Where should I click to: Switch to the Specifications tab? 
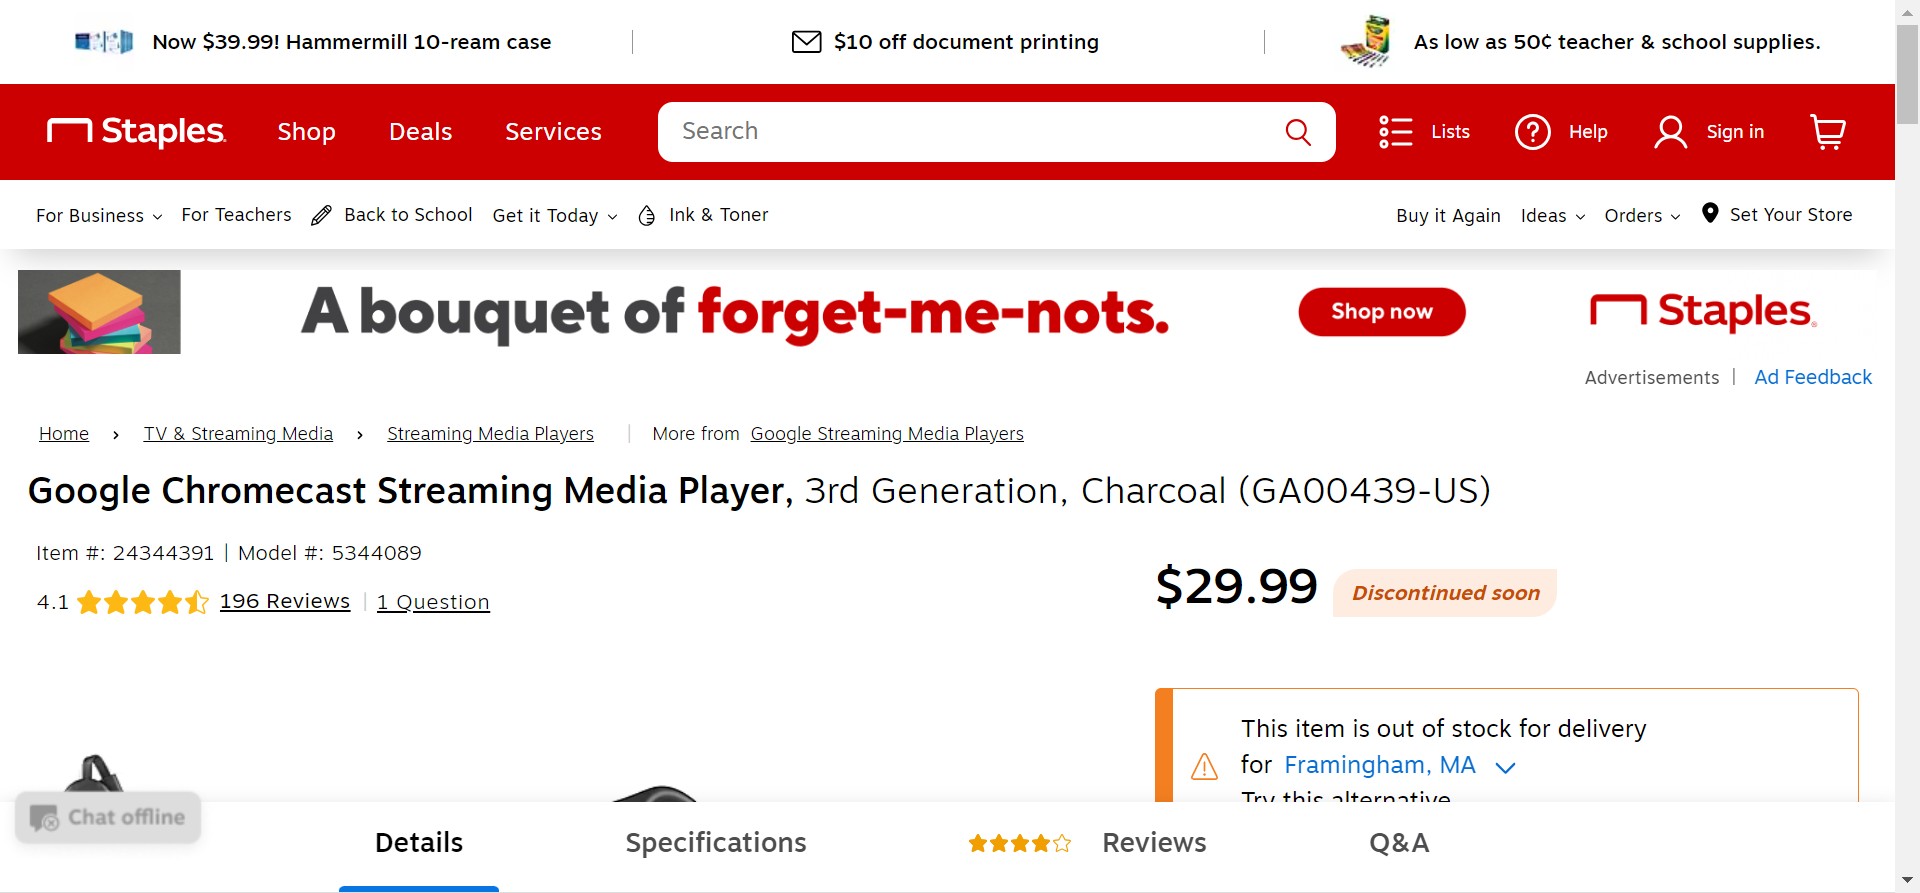pos(716,843)
